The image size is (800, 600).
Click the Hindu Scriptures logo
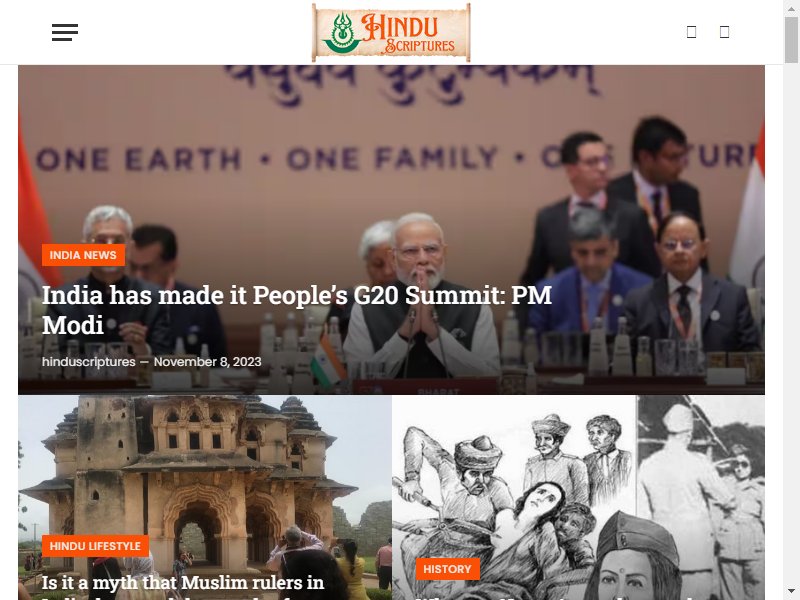(x=391, y=32)
